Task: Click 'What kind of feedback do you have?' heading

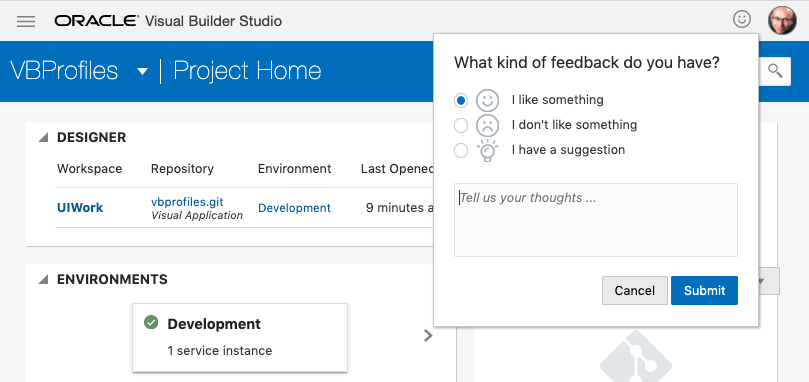Action: [587, 63]
